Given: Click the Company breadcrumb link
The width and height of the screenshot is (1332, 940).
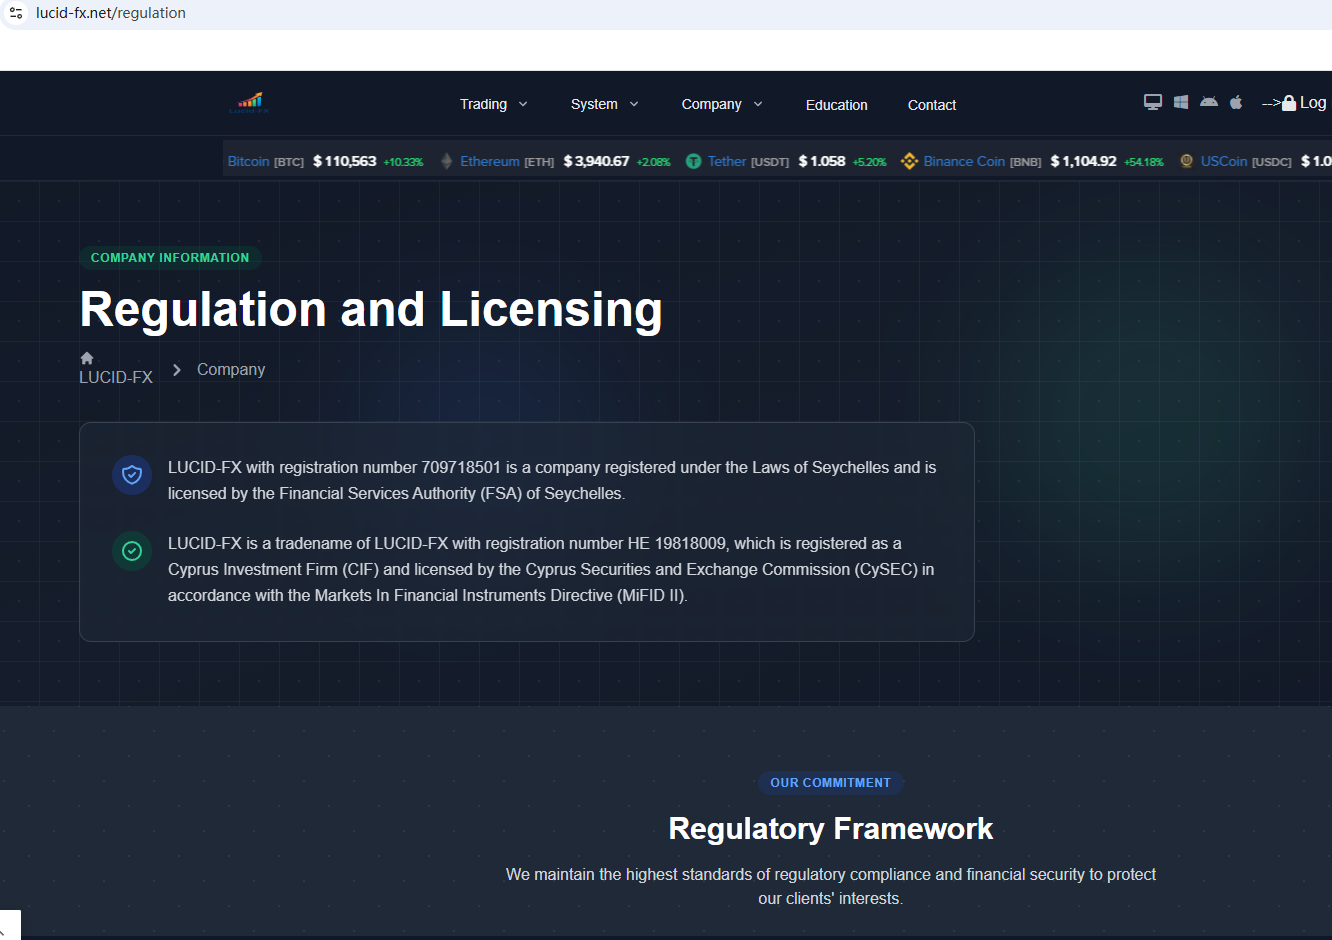Looking at the screenshot, I should coord(231,369).
